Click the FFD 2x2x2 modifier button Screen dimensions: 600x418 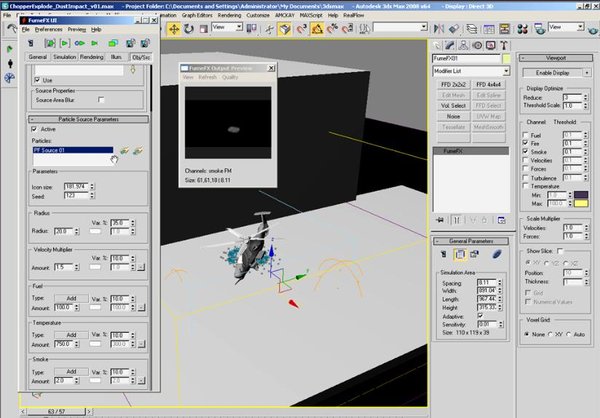click(452, 85)
